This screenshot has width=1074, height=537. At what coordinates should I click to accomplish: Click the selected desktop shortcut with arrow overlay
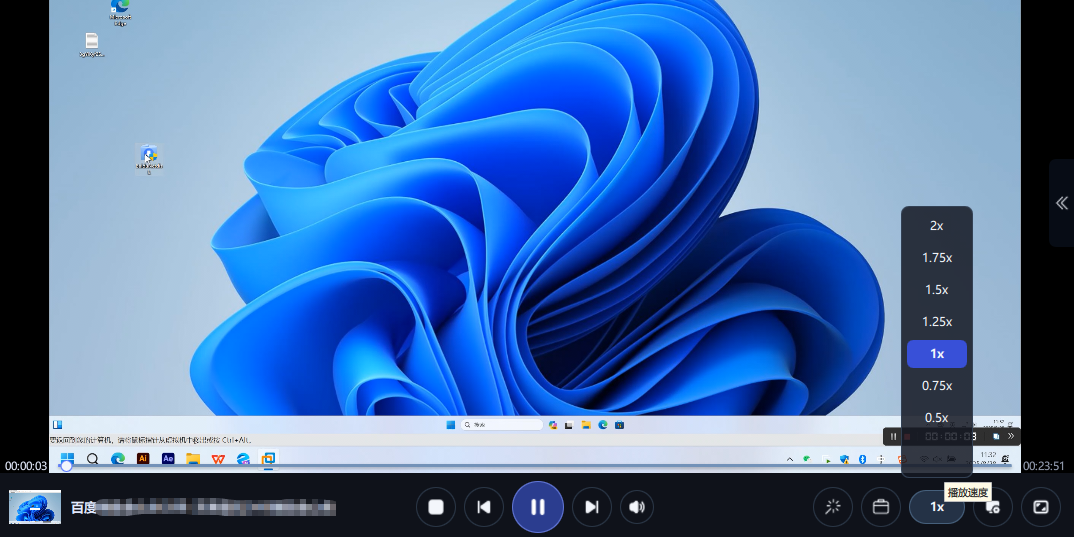pyautogui.click(x=149, y=160)
